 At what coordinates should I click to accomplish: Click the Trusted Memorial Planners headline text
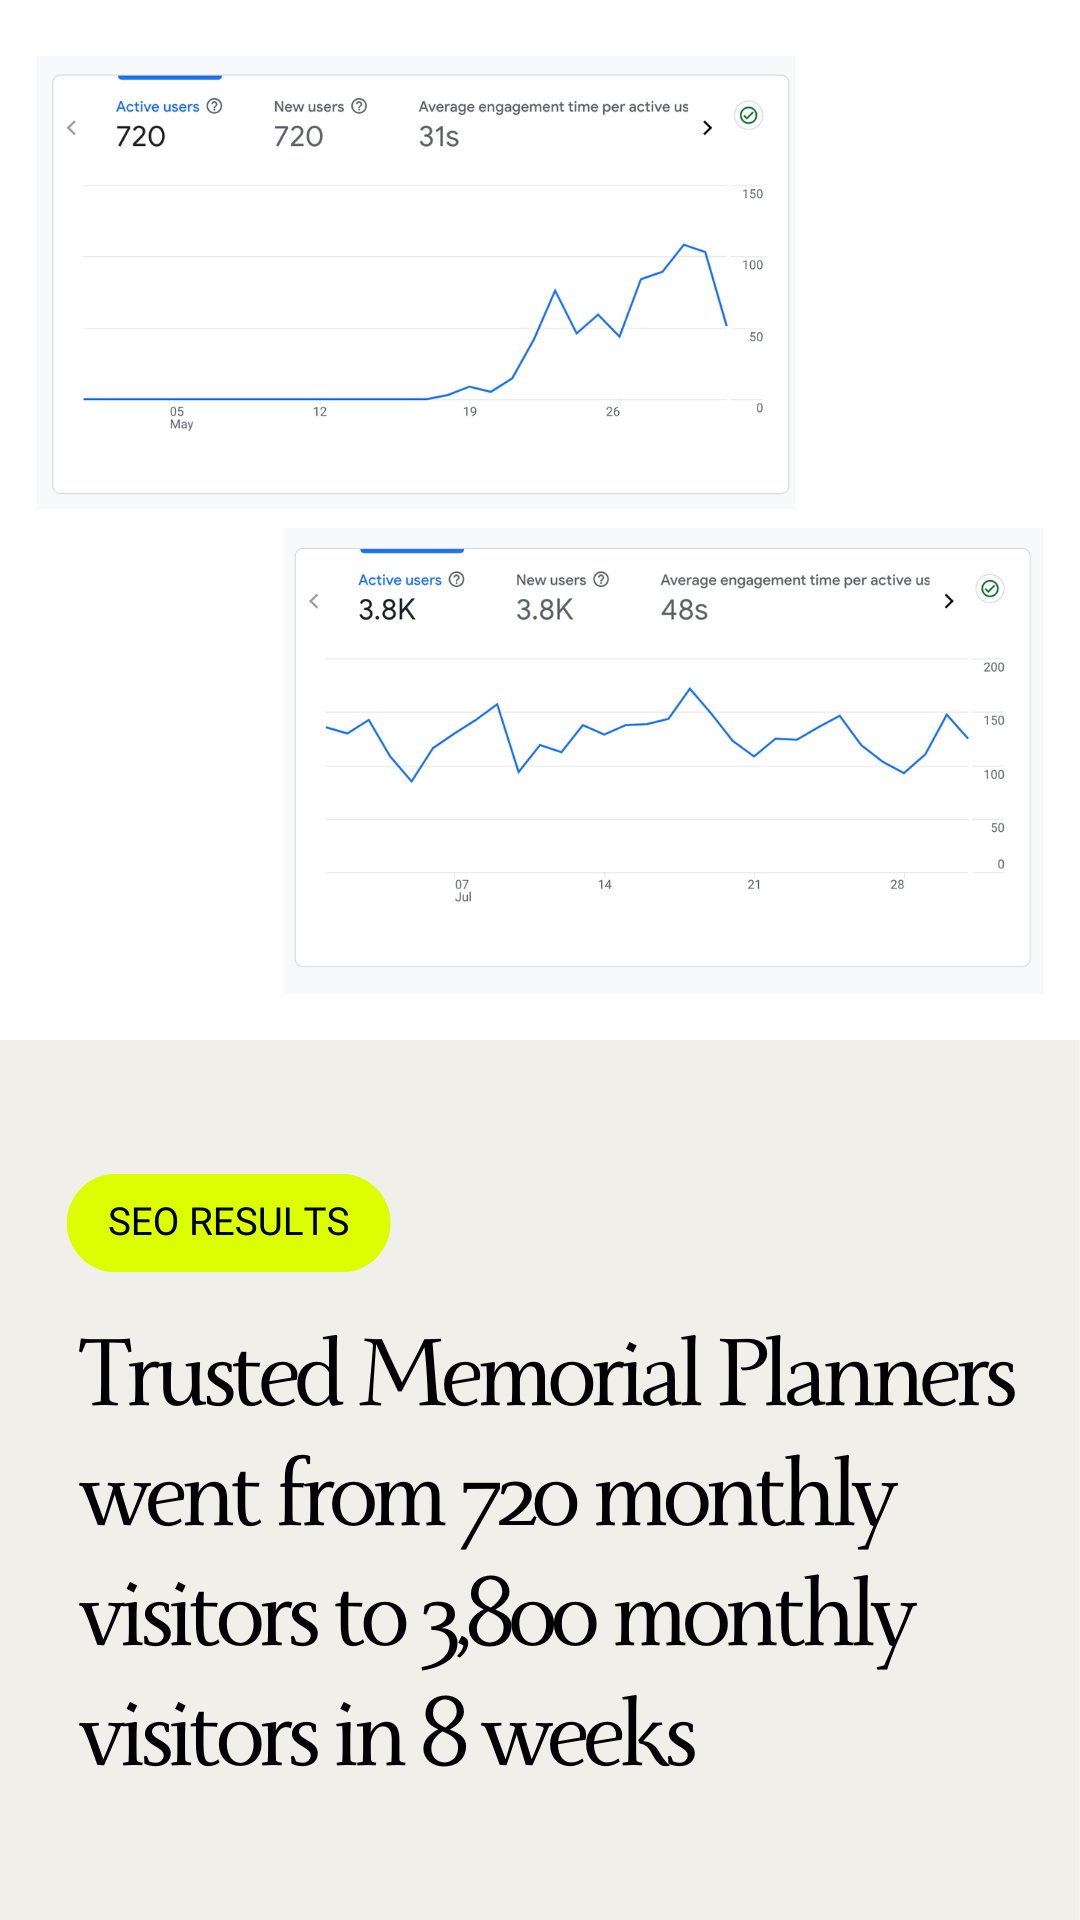pos(547,1373)
